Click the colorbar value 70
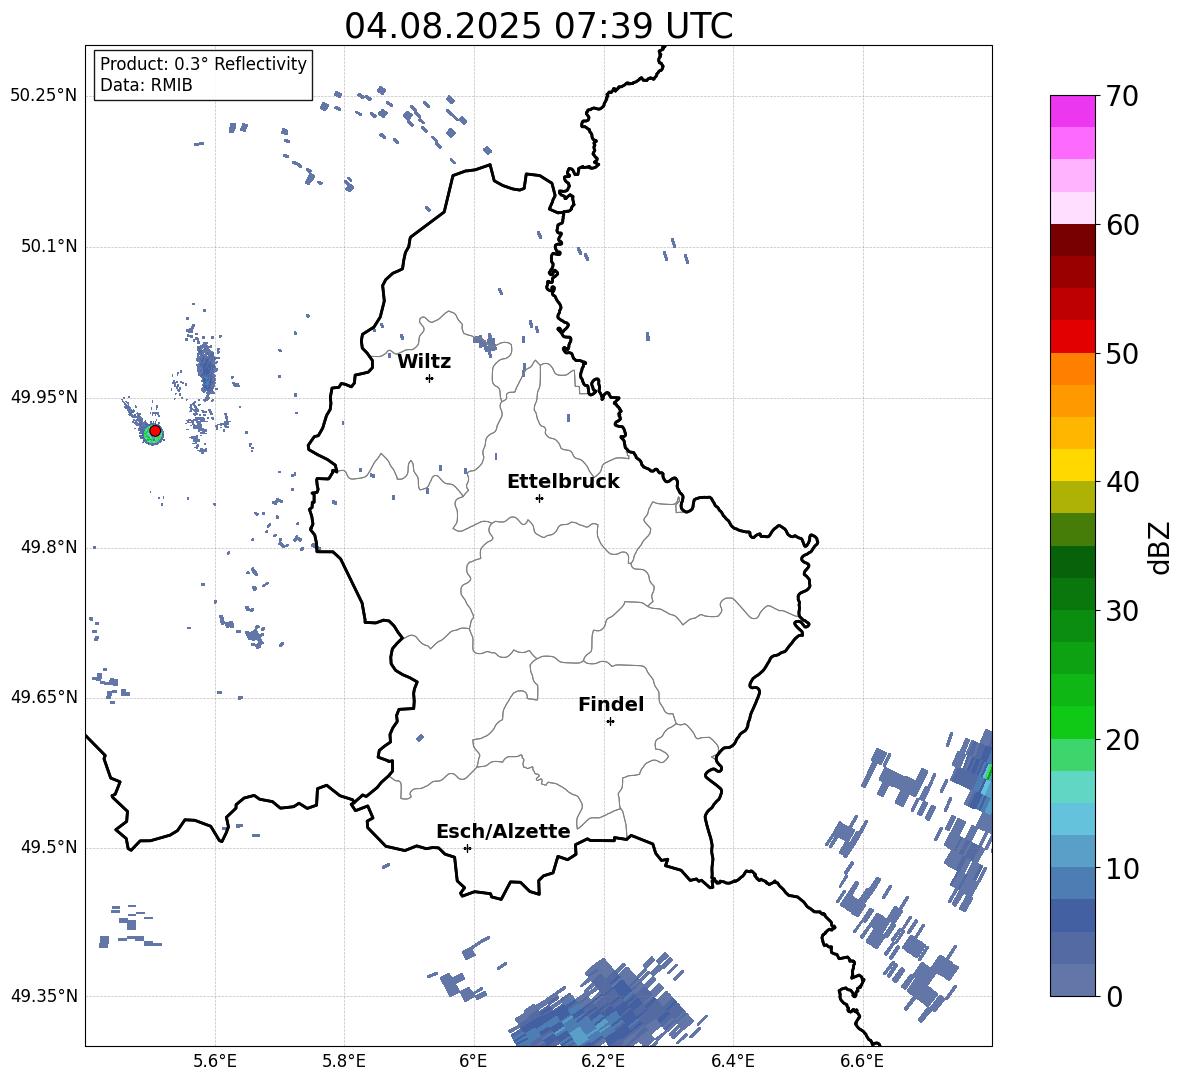 [1122, 96]
